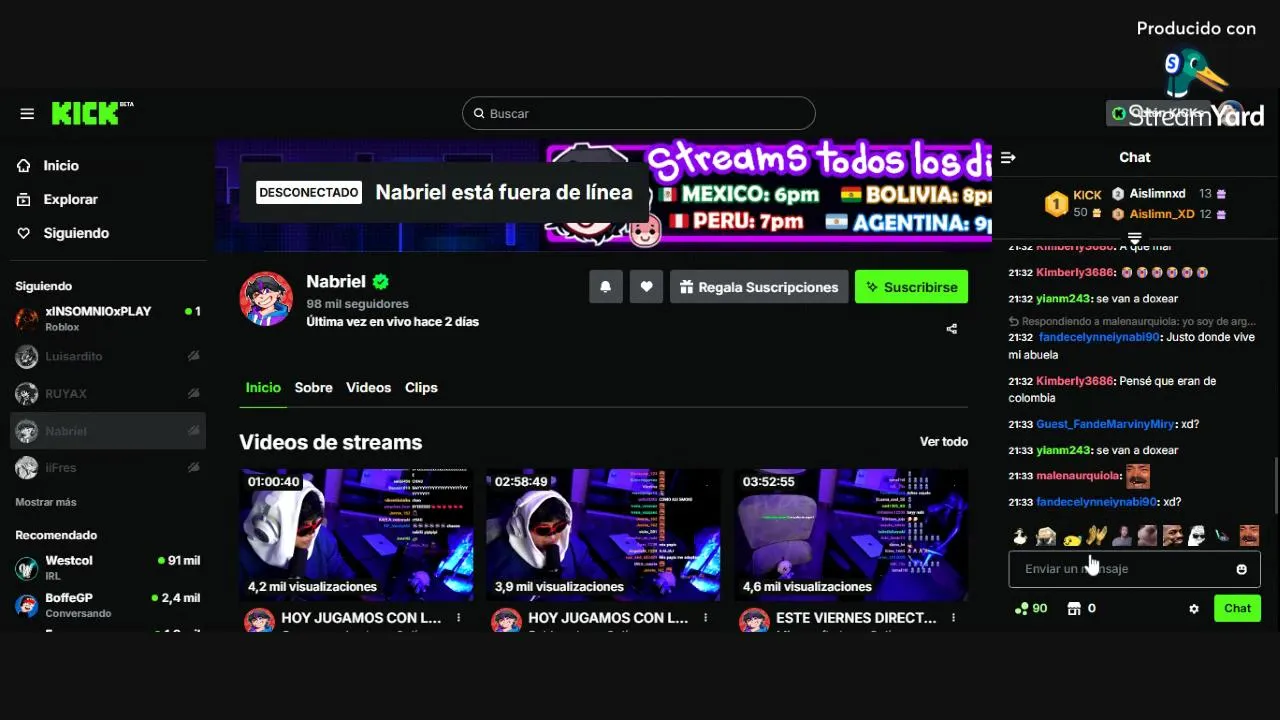Select the yellow duck emote
This screenshot has width=1280, height=720.
1071,538
